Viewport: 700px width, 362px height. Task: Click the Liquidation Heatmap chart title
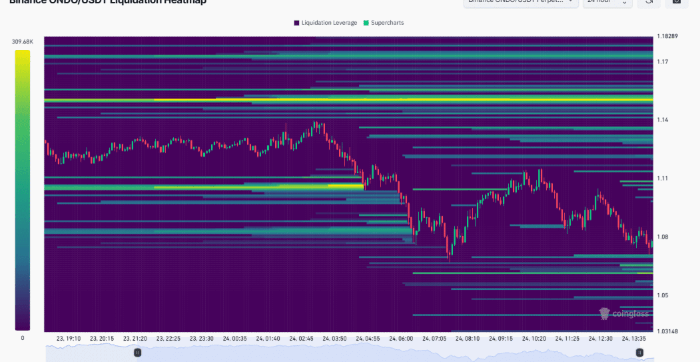(x=108, y=2)
